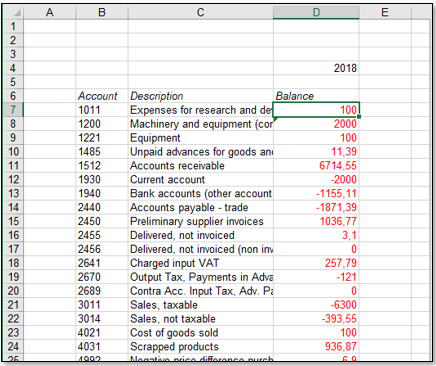Select column D header
Viewport: 436px width, 366px height.
tap(316, 13)
